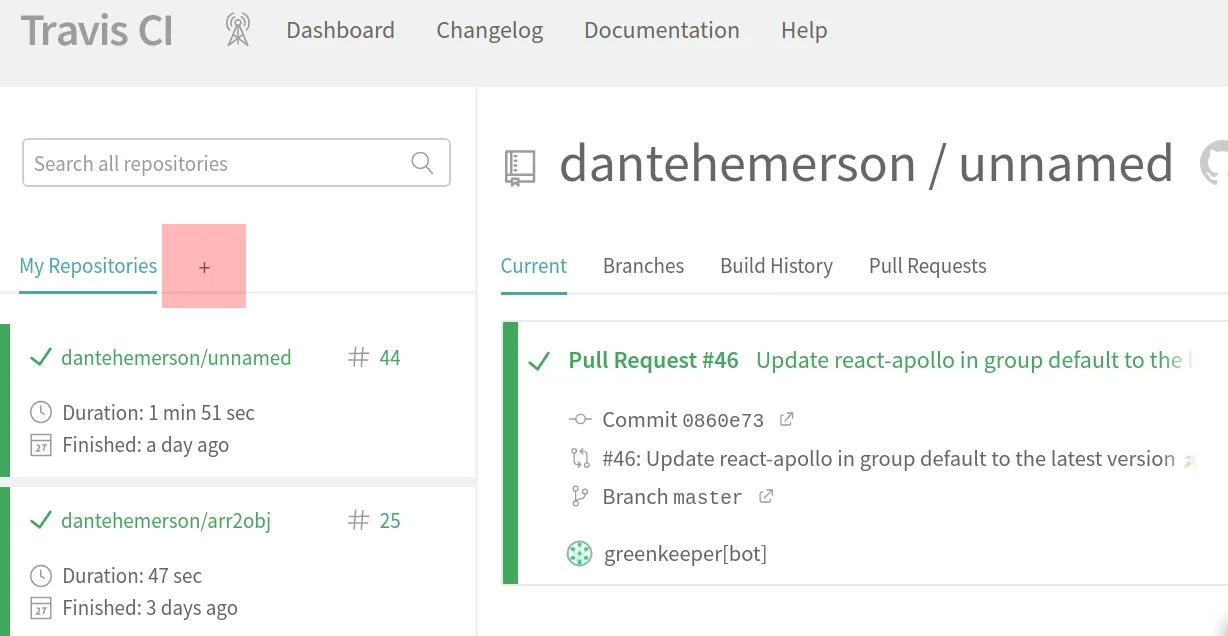This screenshot has height=636, width=1228.
Task: Click Update react-apollo in group default title
Action: [974, 361]
